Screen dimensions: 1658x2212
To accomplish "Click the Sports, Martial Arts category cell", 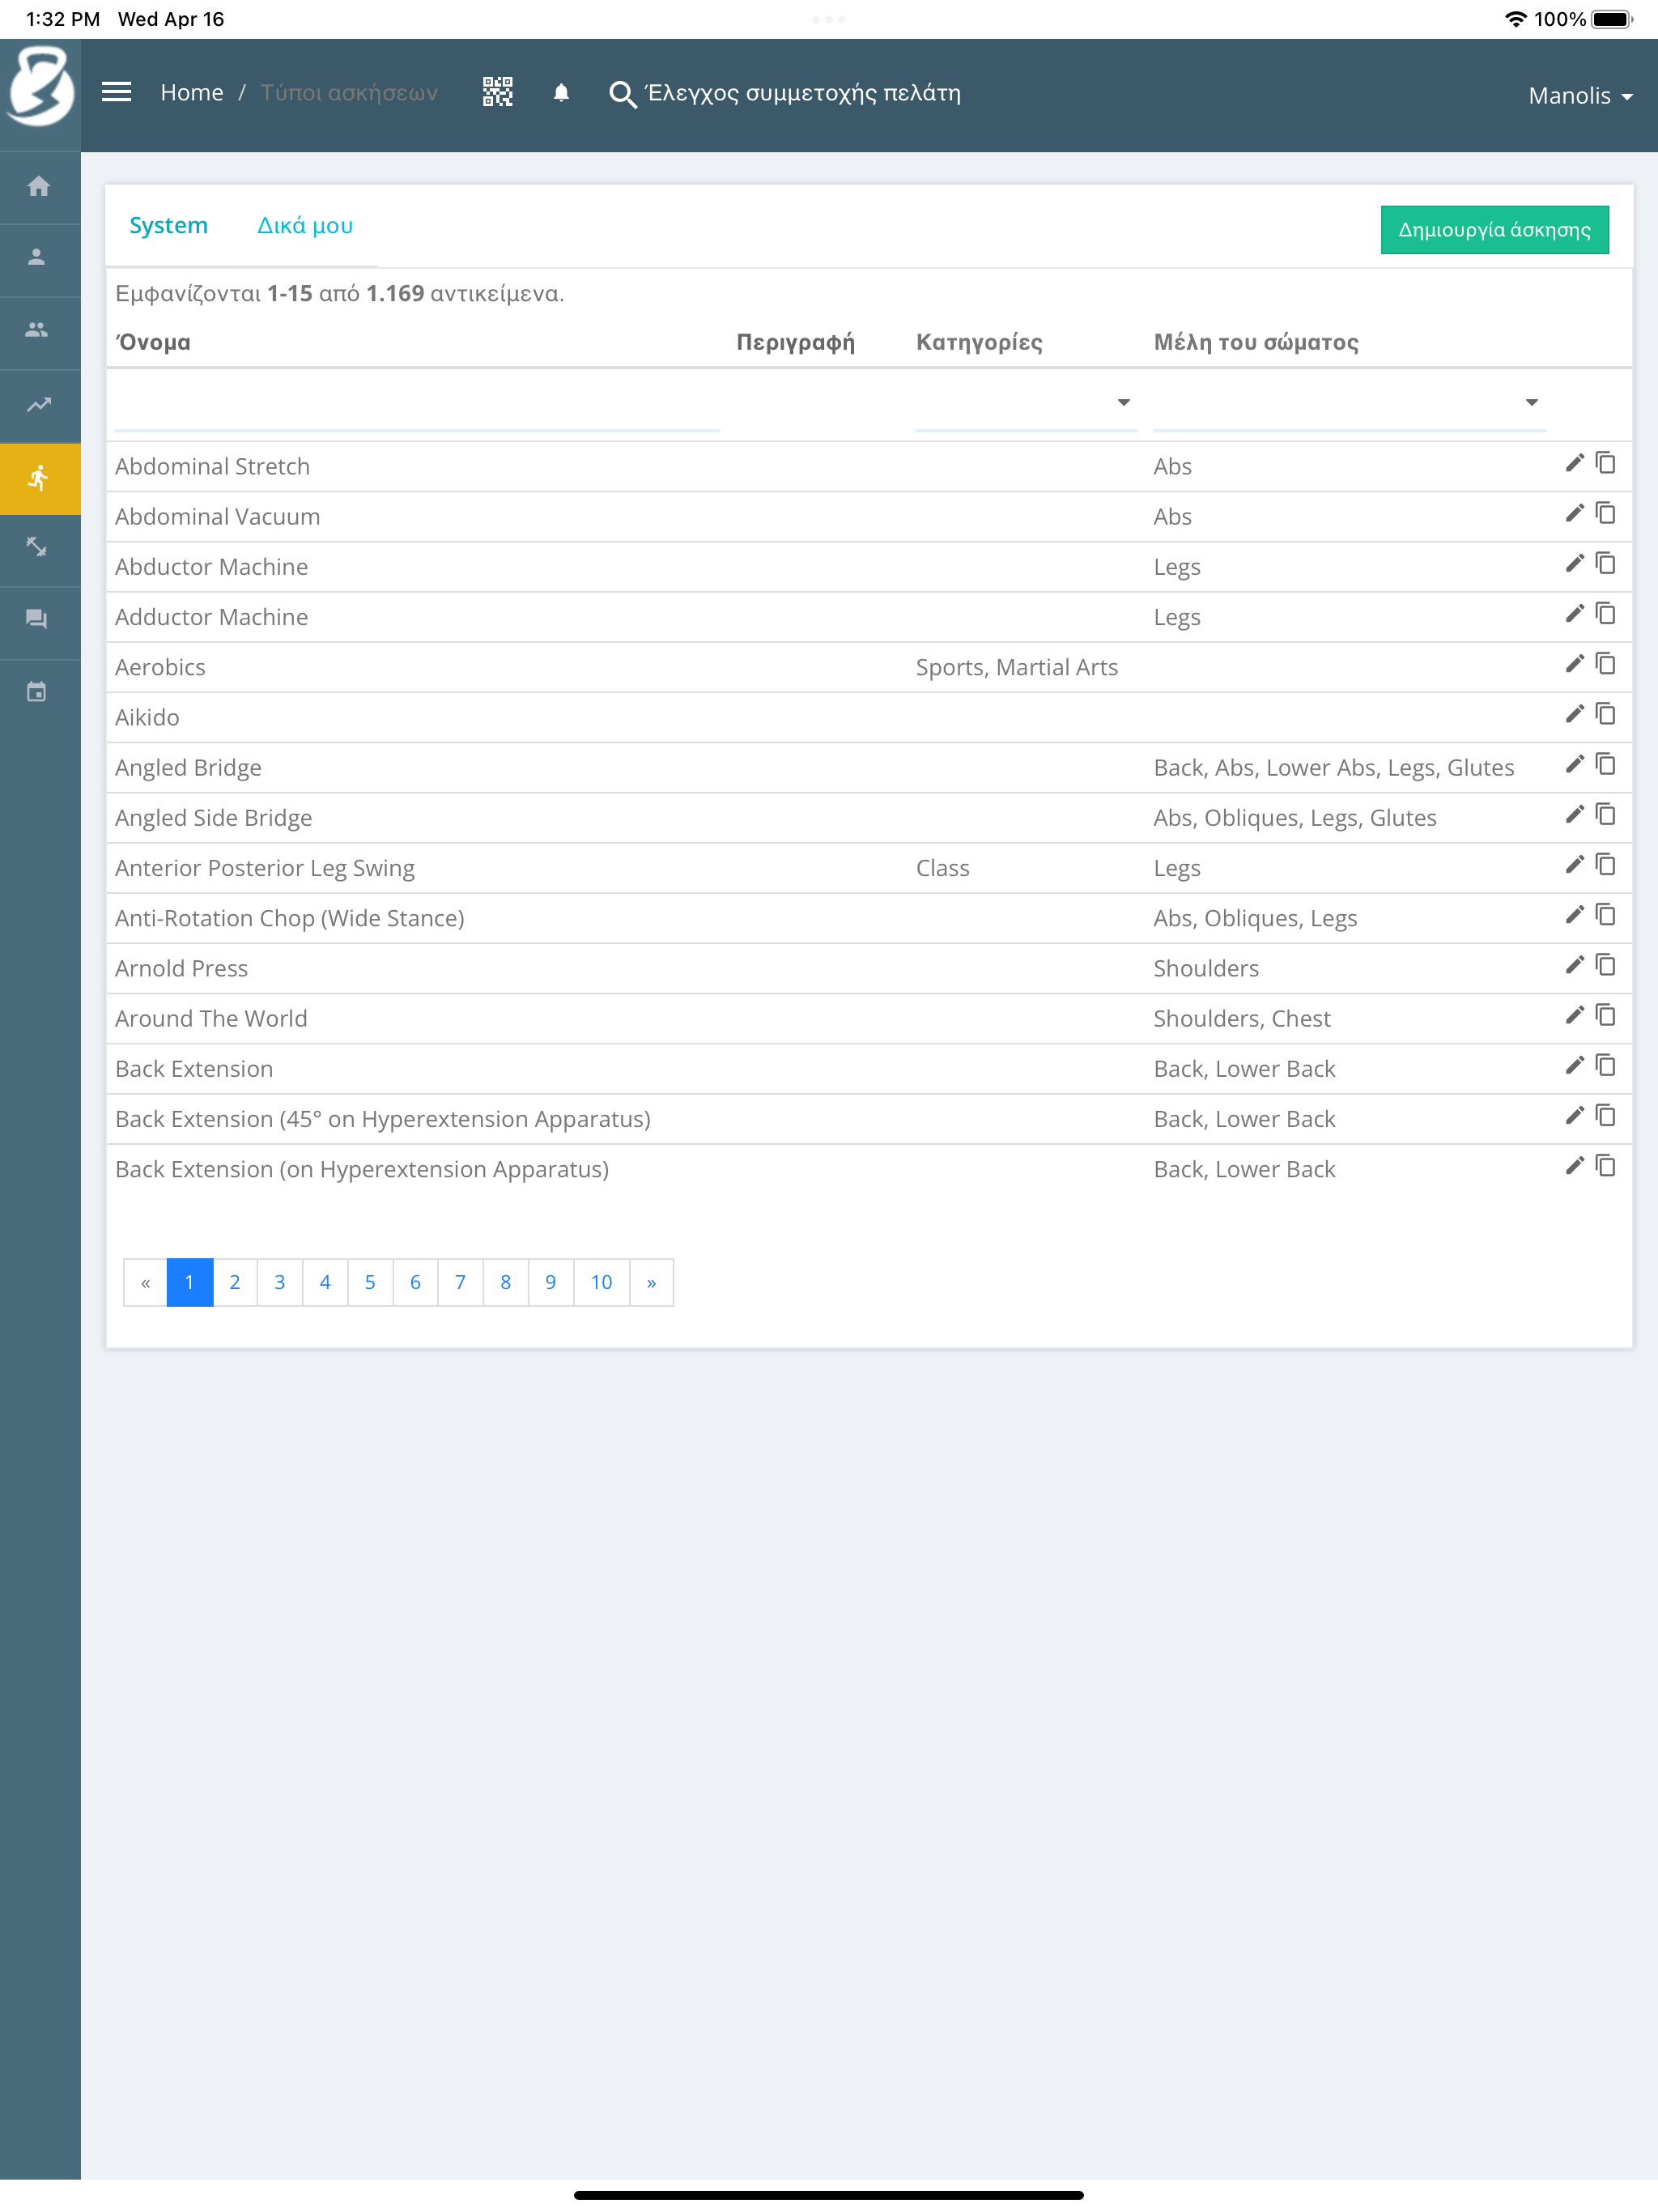I will pyautogui.click(x=1017, y=667).
